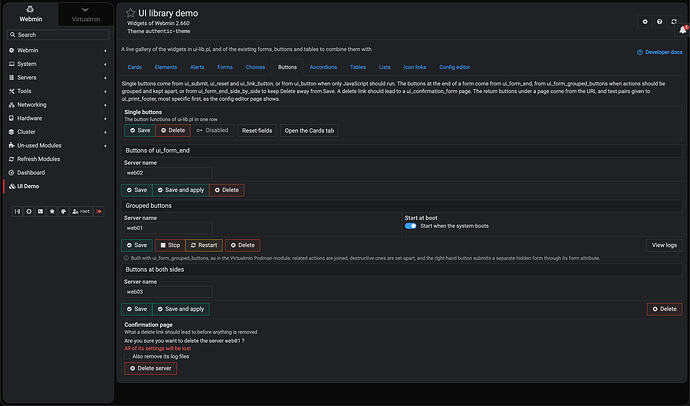Click the refresh arrows icon in header
The width and height of the screenshot is (690, 406).
pos(674,22)
